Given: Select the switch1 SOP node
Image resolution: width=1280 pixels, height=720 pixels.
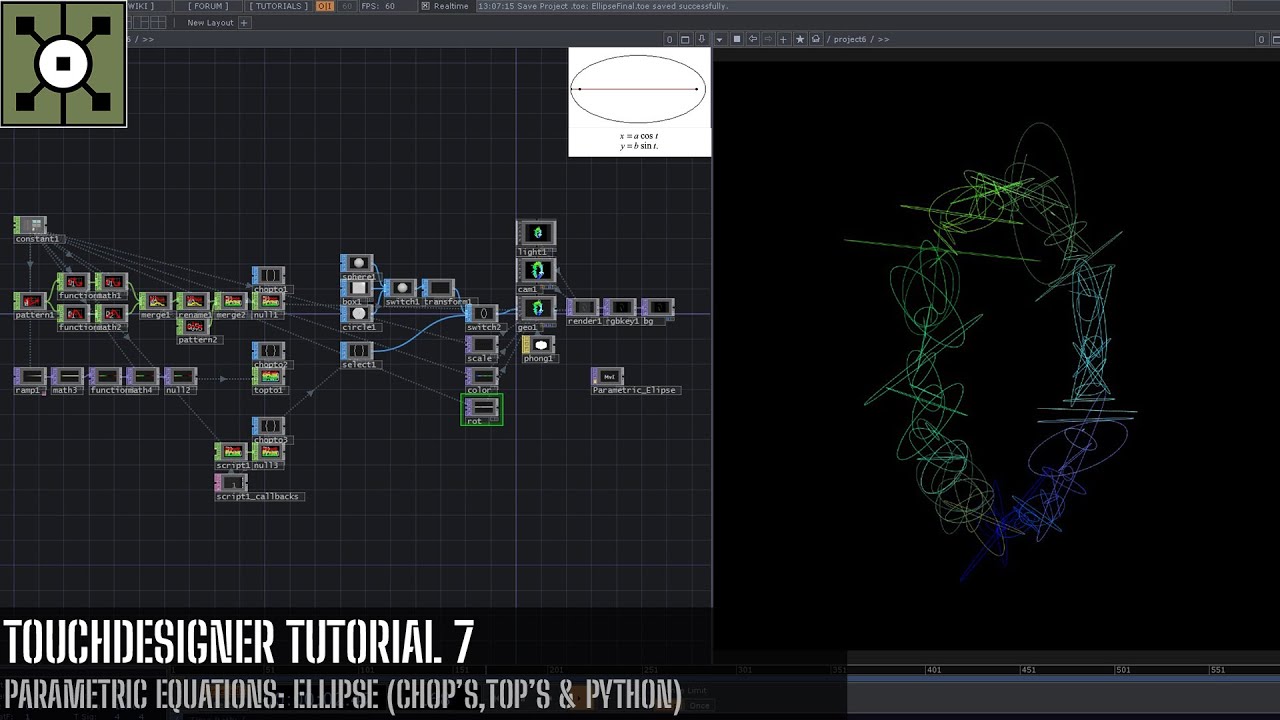Looking at the screenshot, I should pos(400,288).
